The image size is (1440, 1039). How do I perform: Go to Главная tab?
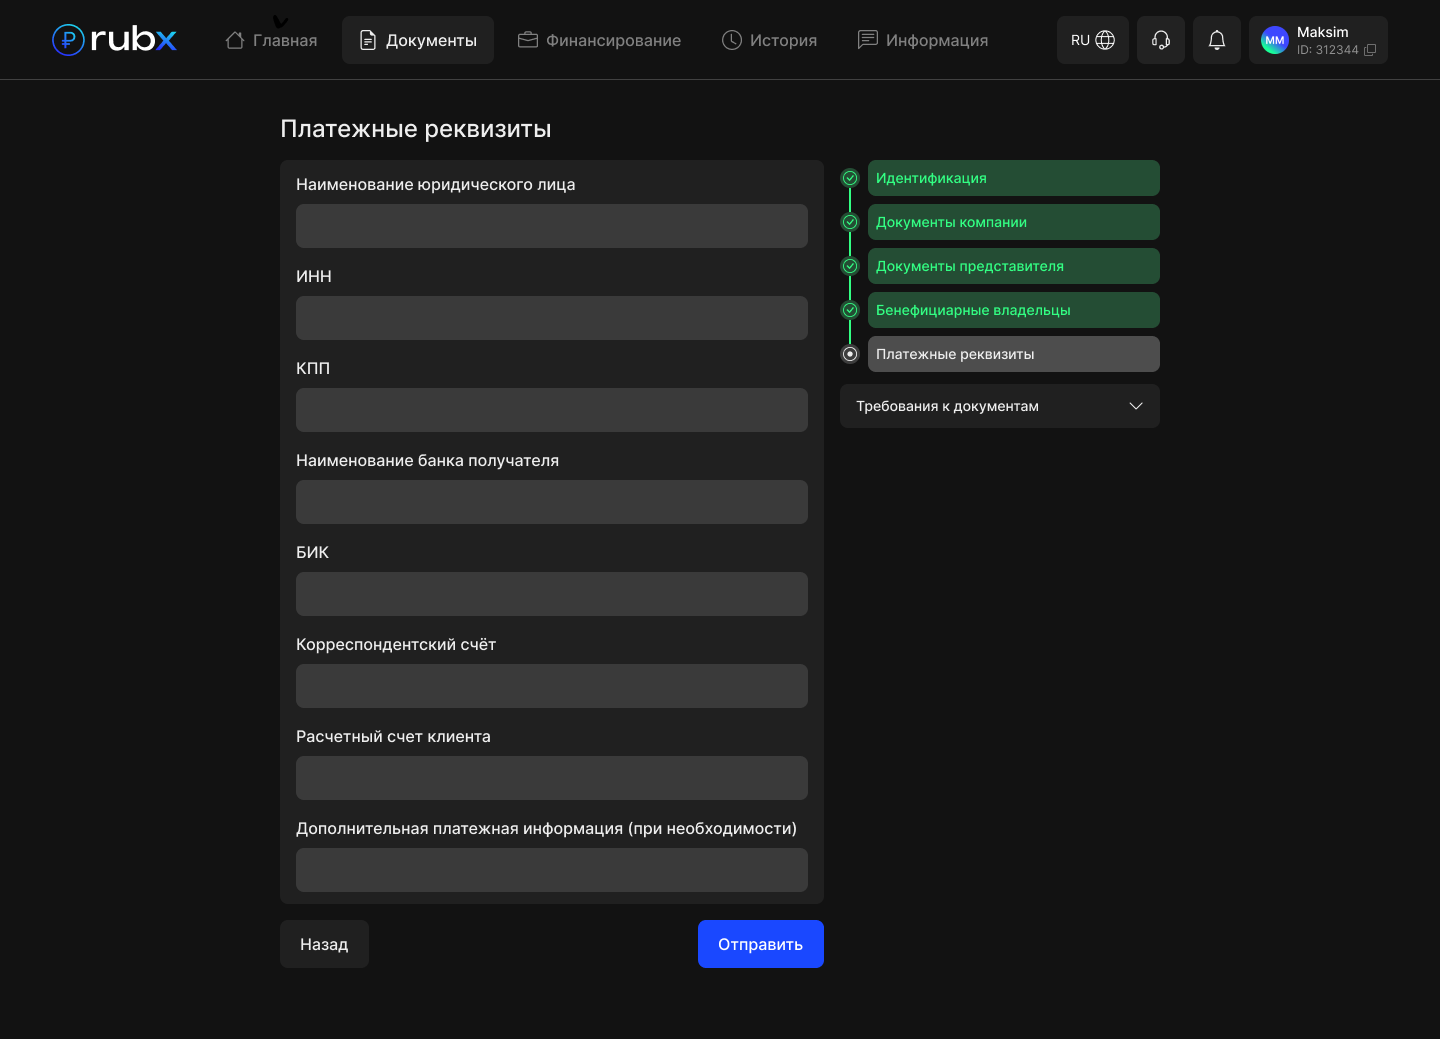tap(271, 40)
